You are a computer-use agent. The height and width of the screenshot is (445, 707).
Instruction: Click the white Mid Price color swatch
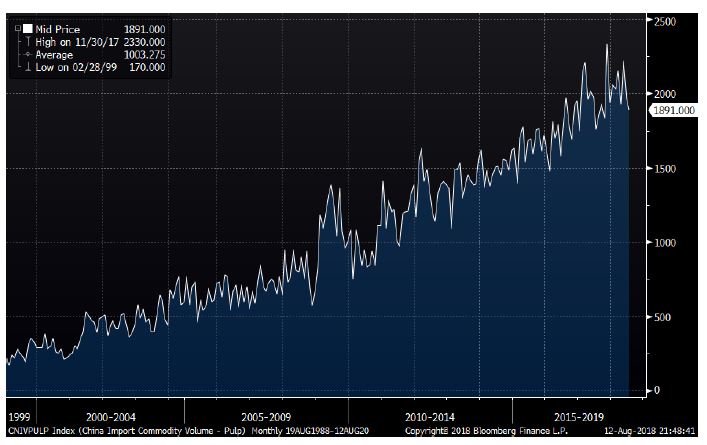click(x=27, y=30)
